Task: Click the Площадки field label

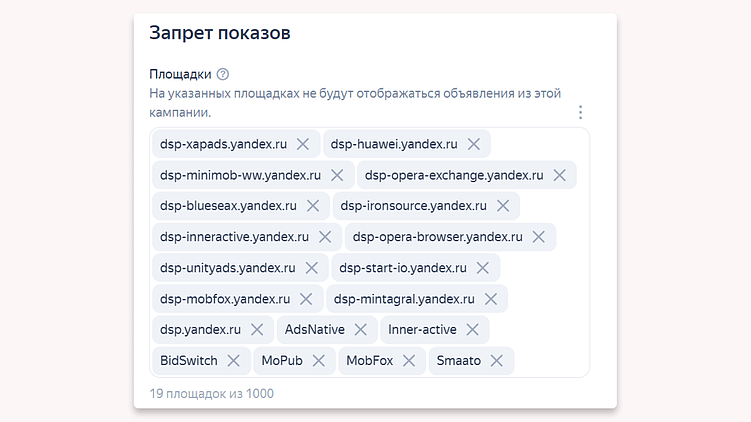Action: 180,74
